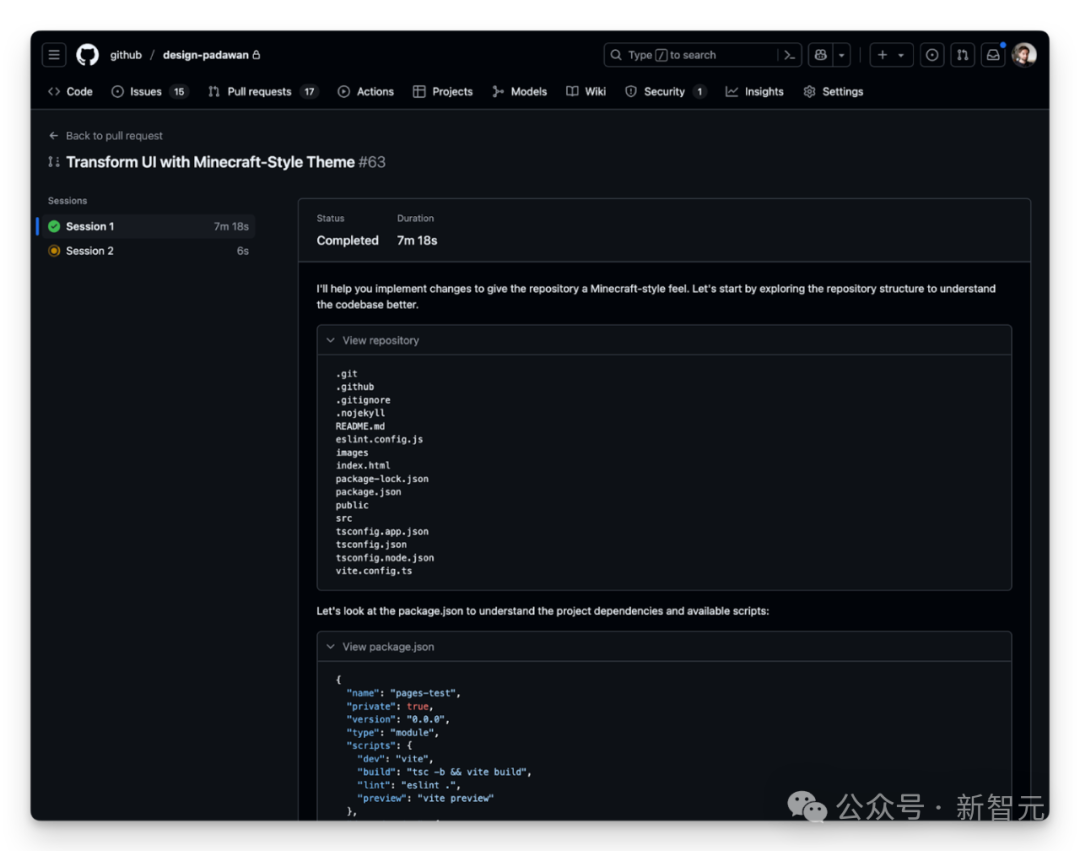Open the command palette icon
1080x851 pixels.
click(x=789, y=55)
